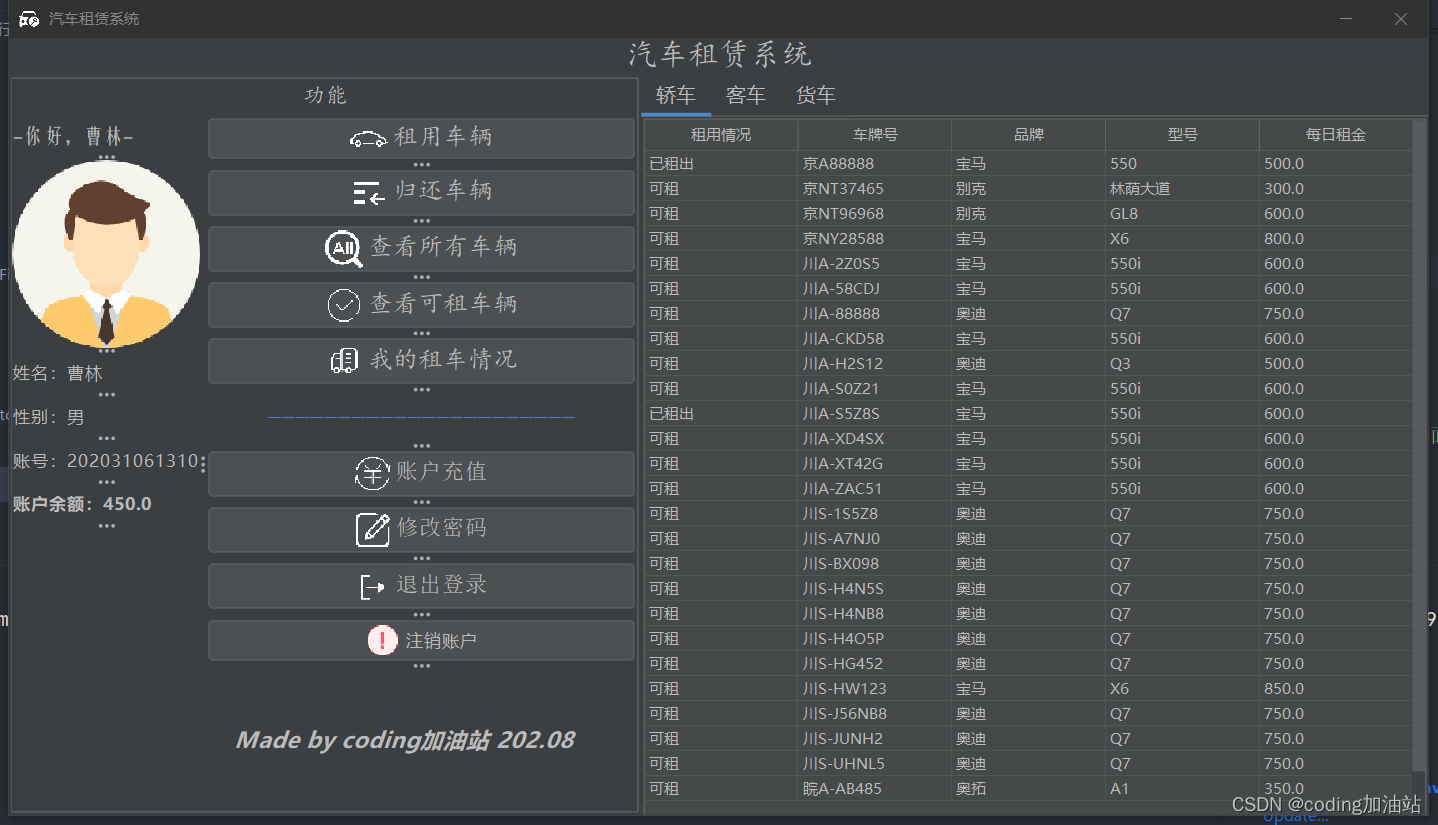
Task: Click the Q3 model cell
Action: pyautogui.click(x=1183, y=363)
